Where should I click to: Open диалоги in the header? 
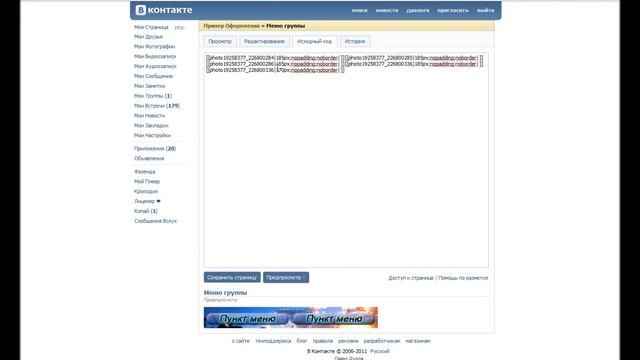418,10
